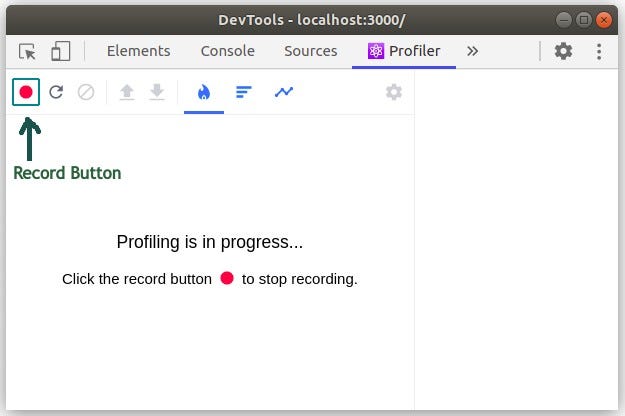
Task: Maximize the DevTools window
Action: pos(584,20)
